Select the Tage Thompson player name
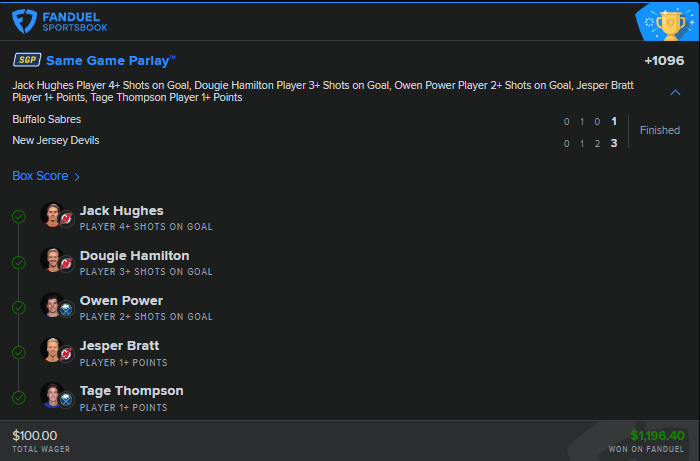The image size is (700, 461). tap(131, 391)
